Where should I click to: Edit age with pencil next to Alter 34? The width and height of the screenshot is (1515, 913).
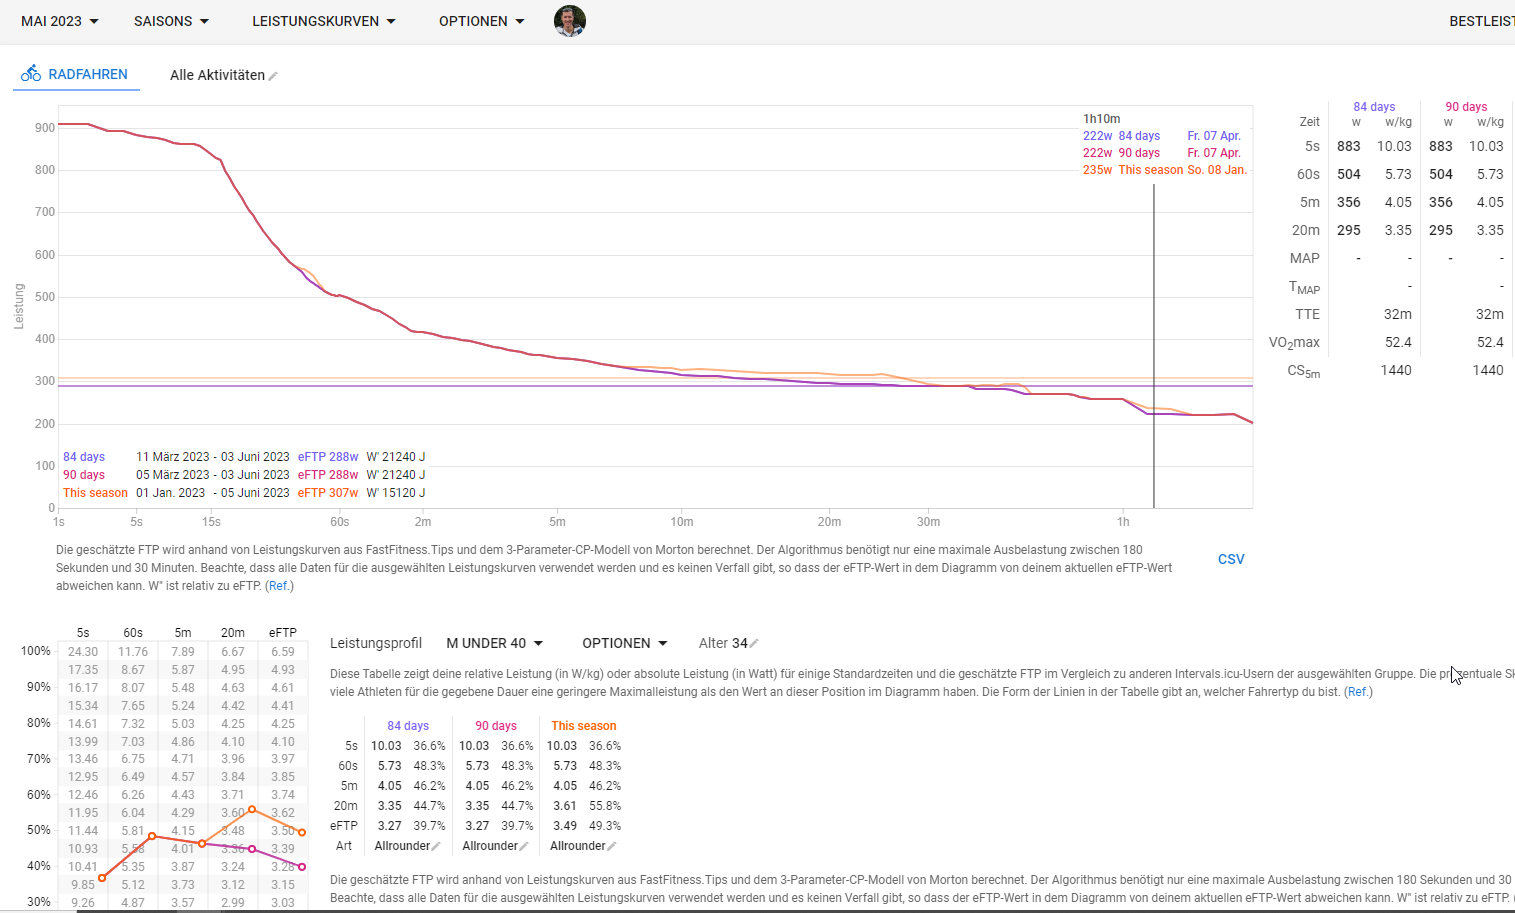pyautogui.click(x=754, y=644)
